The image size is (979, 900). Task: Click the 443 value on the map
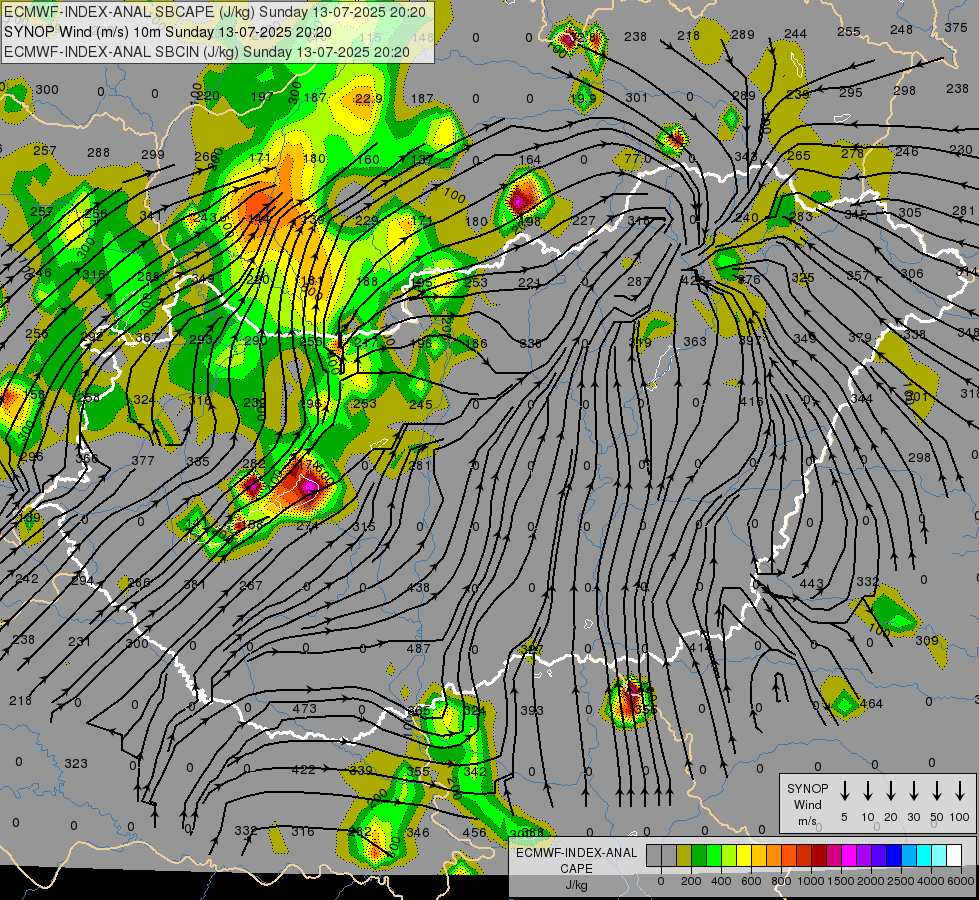pos(812,583)
